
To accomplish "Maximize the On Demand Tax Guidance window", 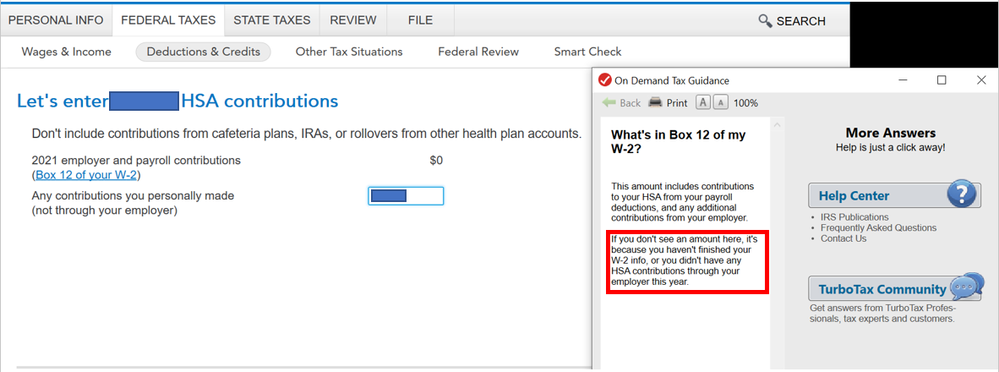I will pos(942,80).
